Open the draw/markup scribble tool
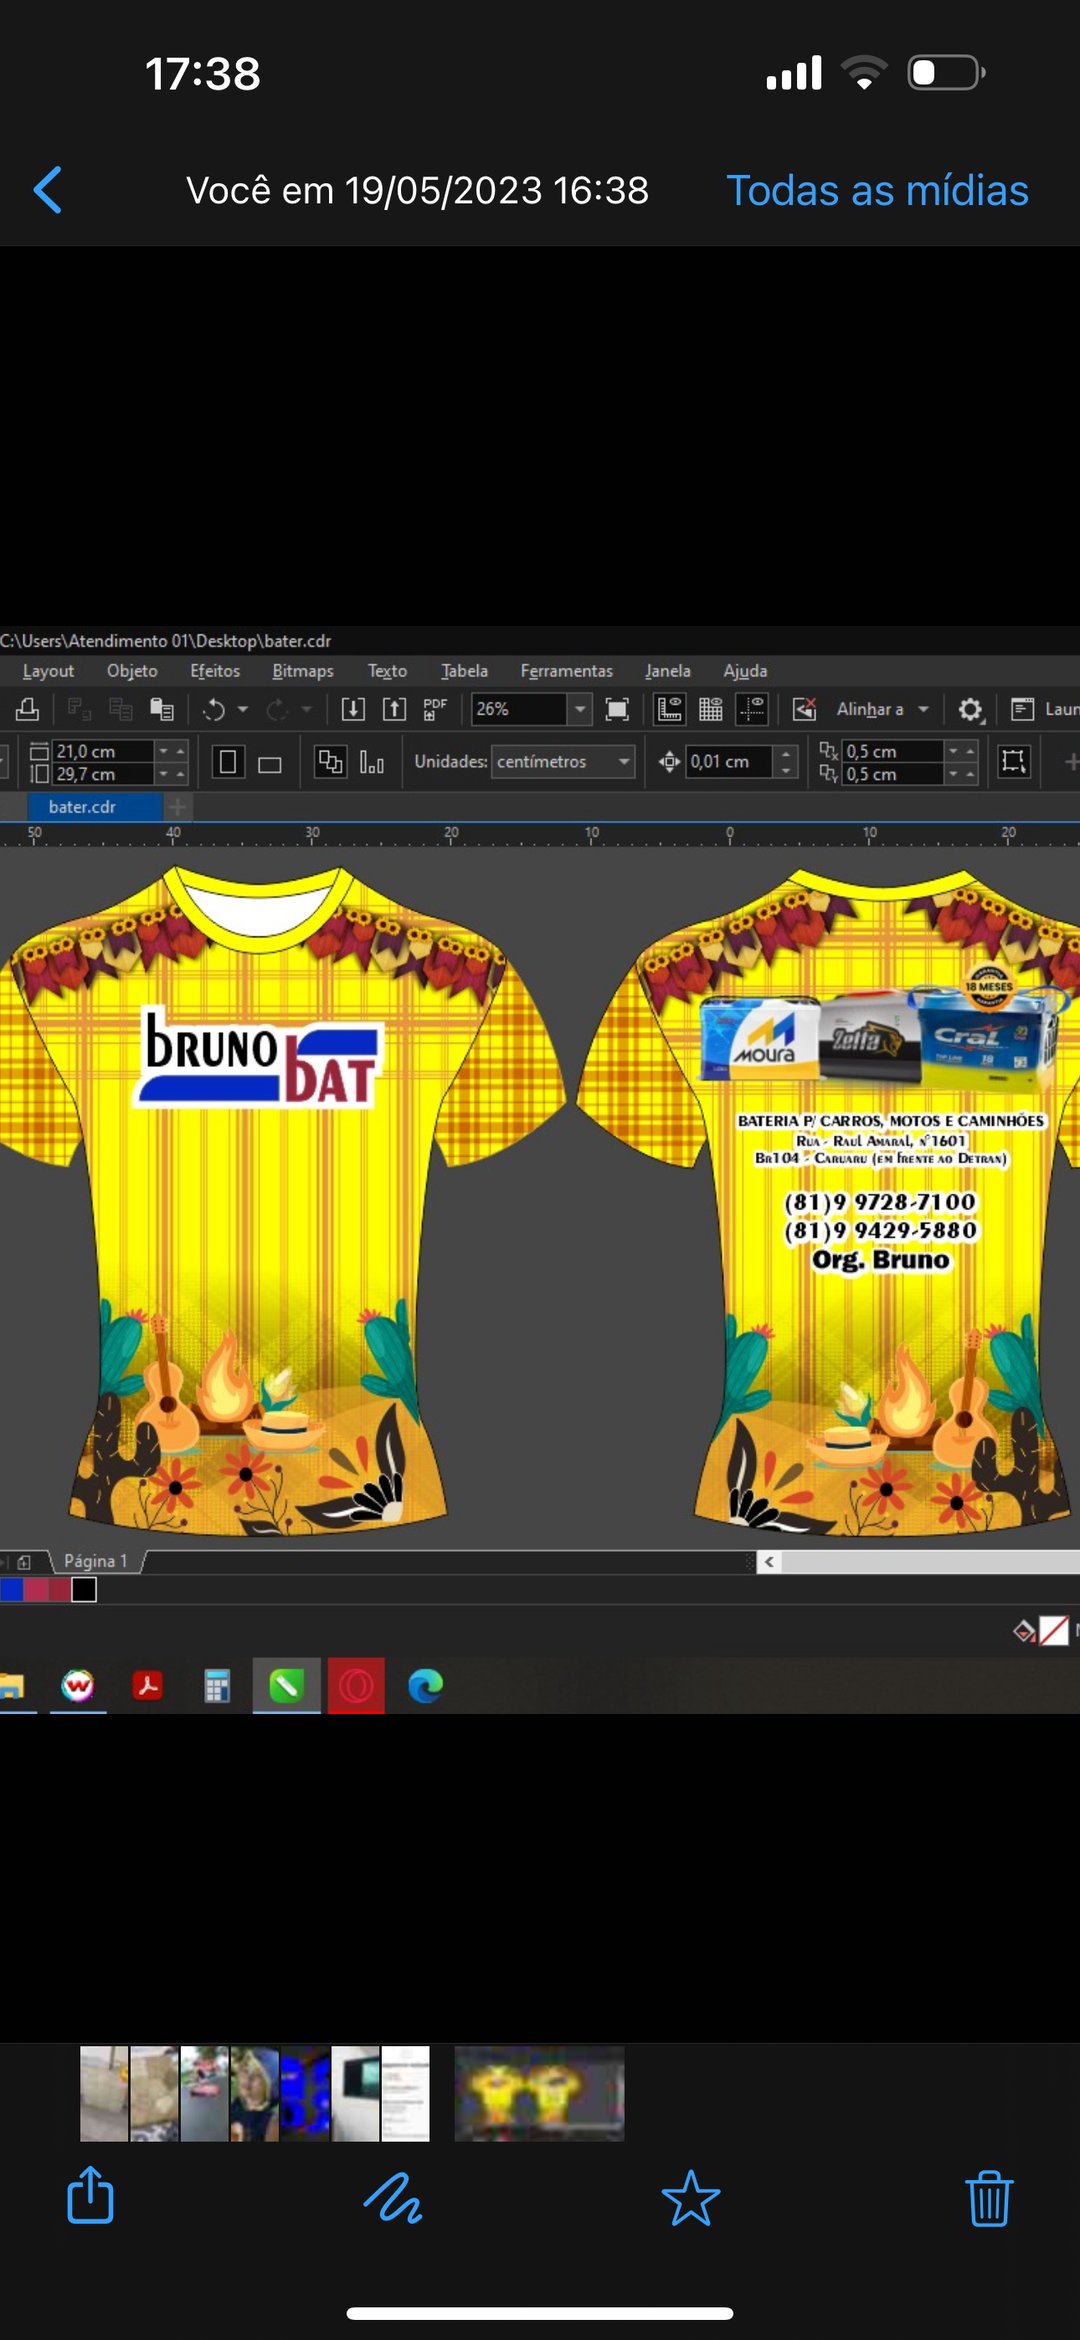Screen dimensions: 1080x2340 [x=392, y=2197]
